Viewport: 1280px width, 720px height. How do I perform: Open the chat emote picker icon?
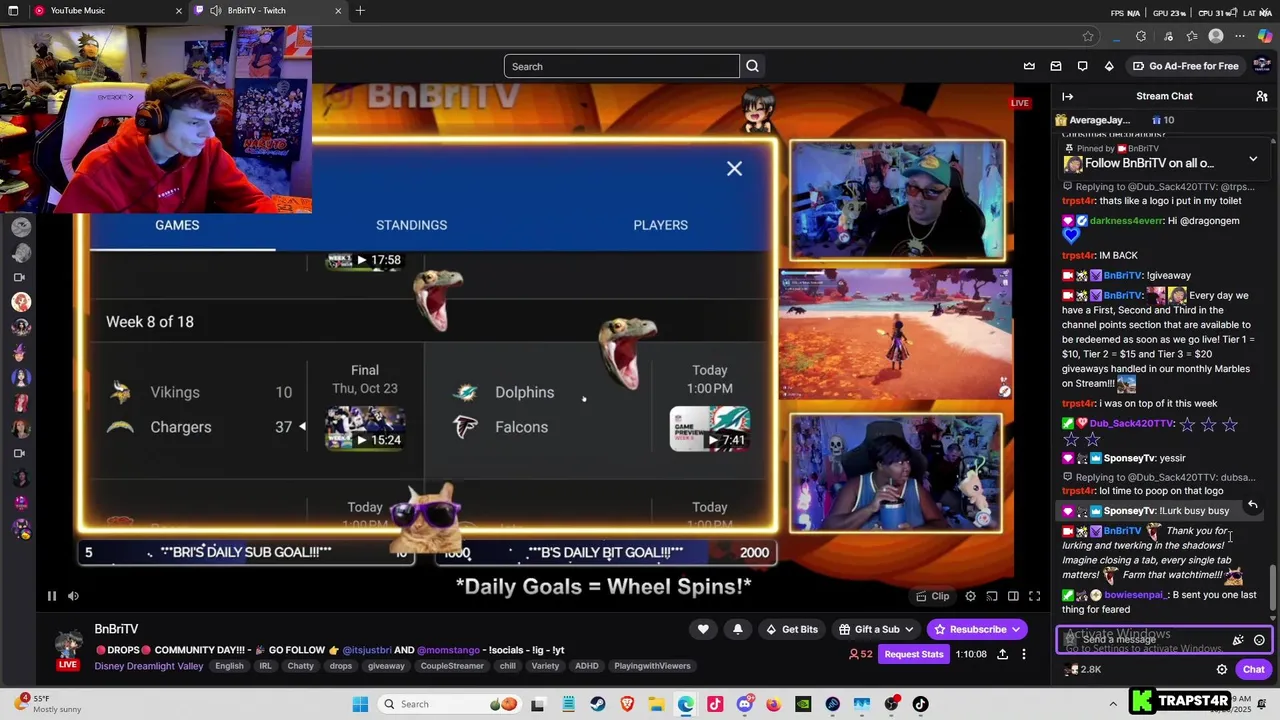click(x=1259, y=640)
